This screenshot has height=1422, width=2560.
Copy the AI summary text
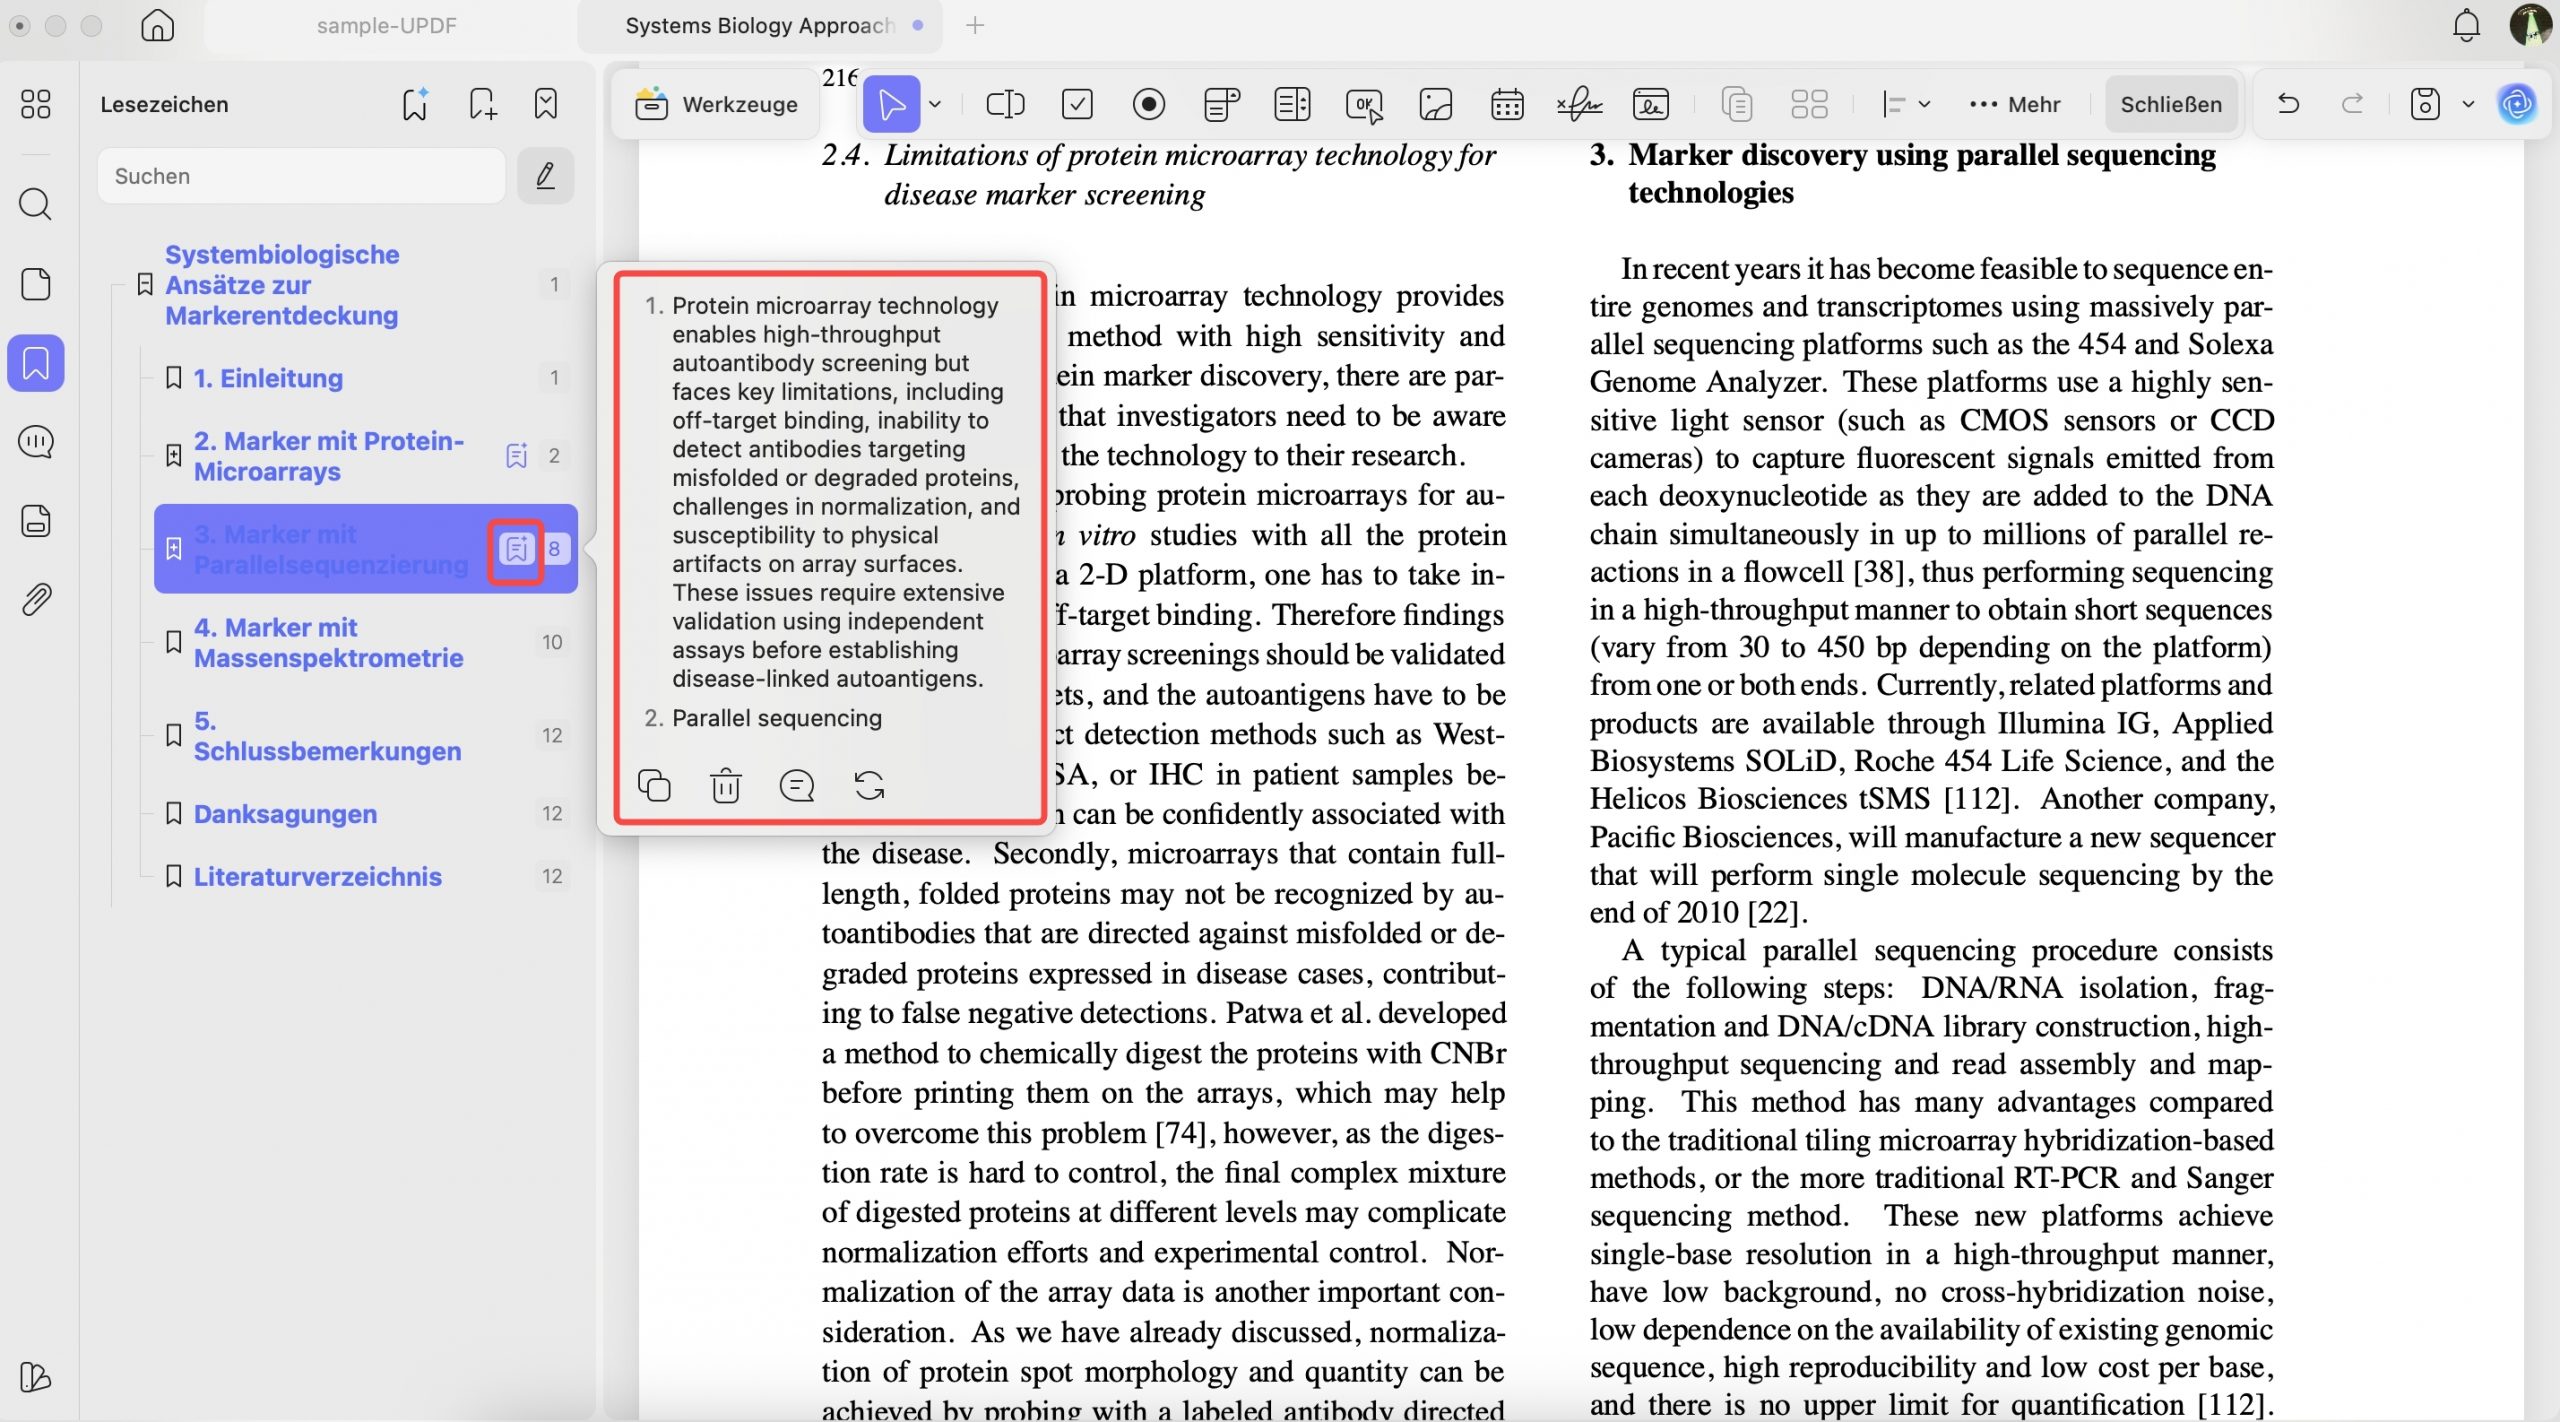[x=655, y=786]
